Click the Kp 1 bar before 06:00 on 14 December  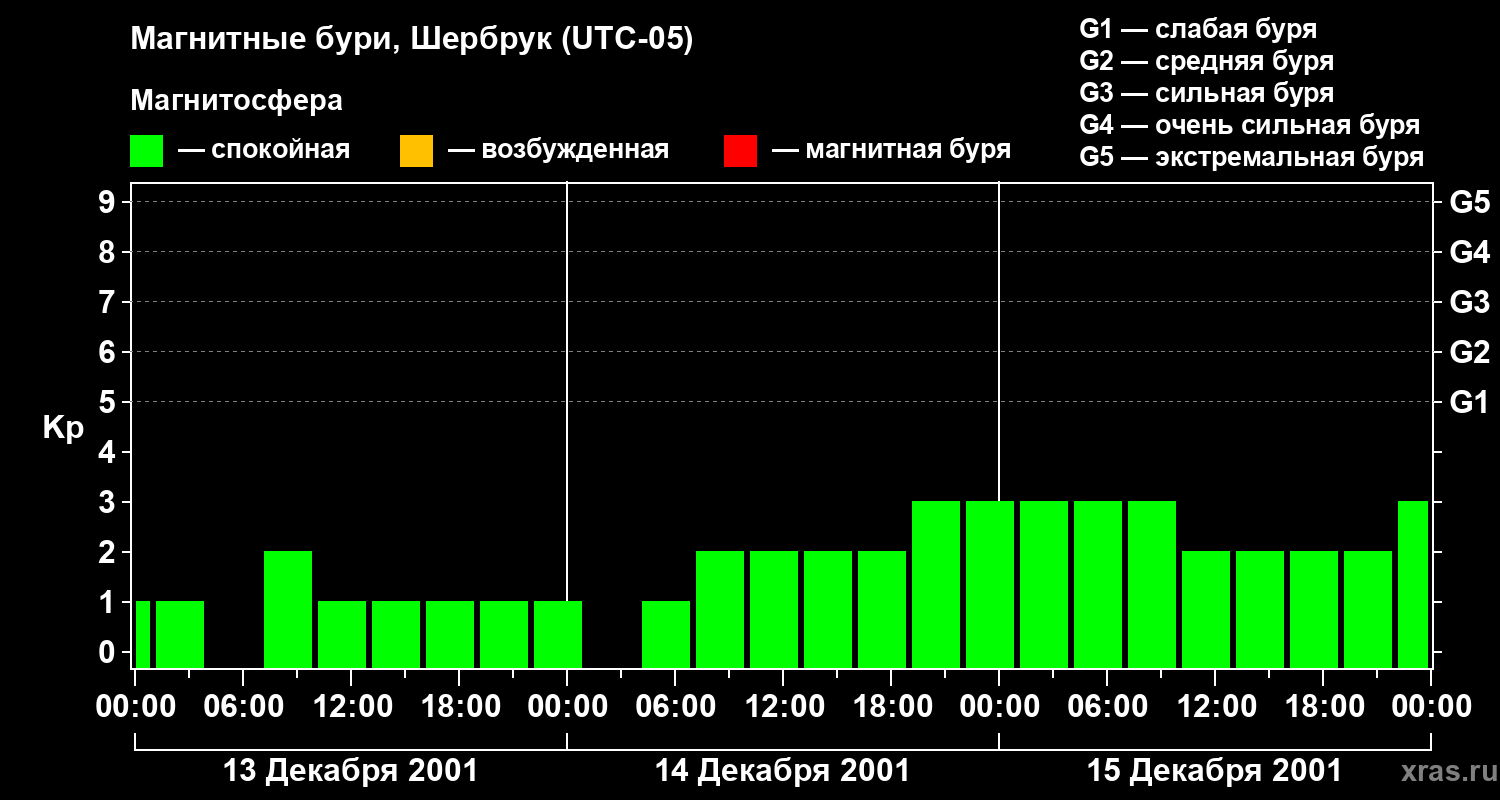(666, 634)
